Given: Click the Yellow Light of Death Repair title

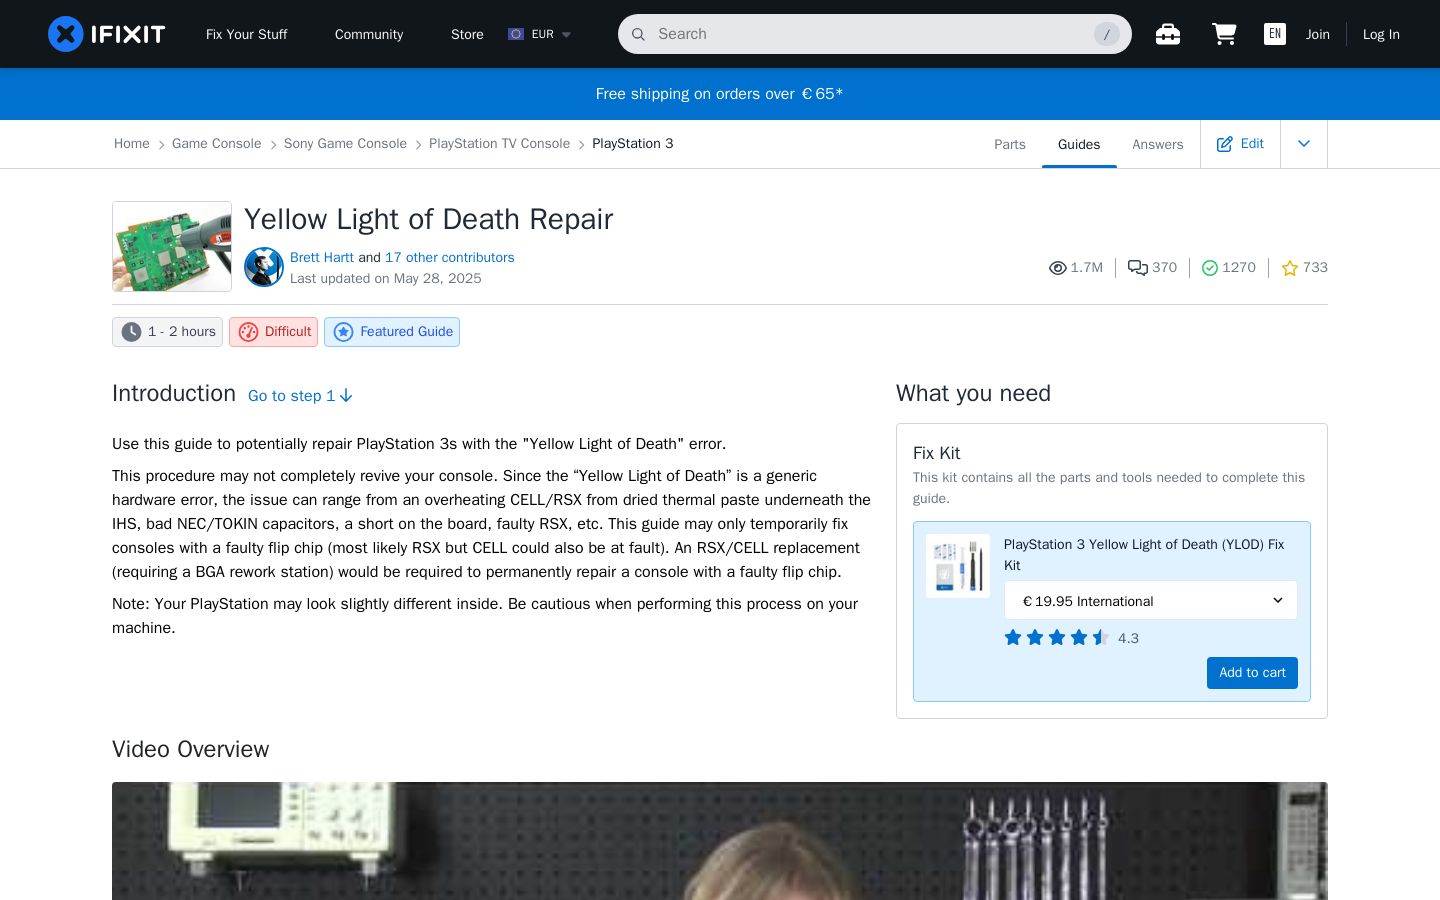Looking at the screenshot, I should [429, 219].
